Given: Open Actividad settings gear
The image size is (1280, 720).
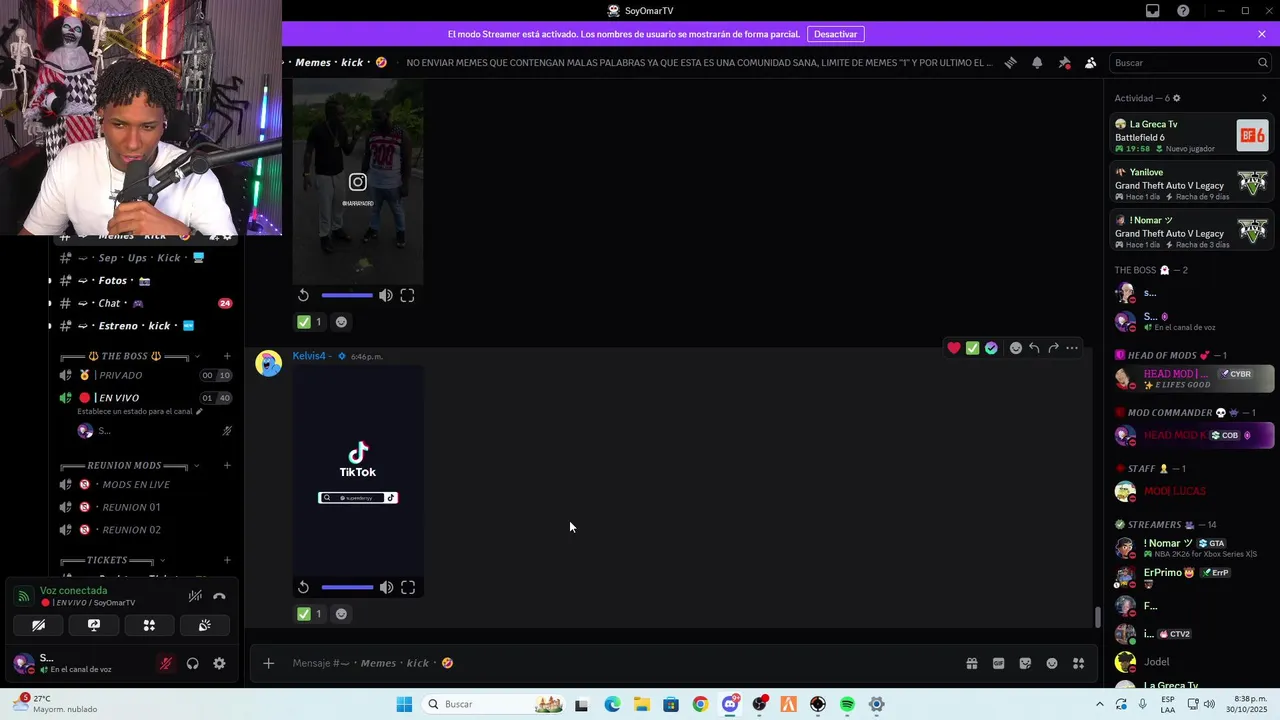Looking at the screenshot, I should [x=1176, y=98].
